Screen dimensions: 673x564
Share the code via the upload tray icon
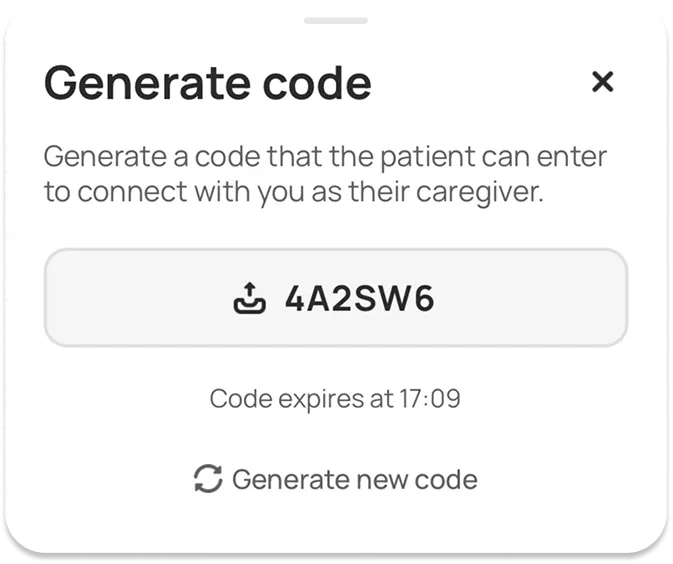249,298
